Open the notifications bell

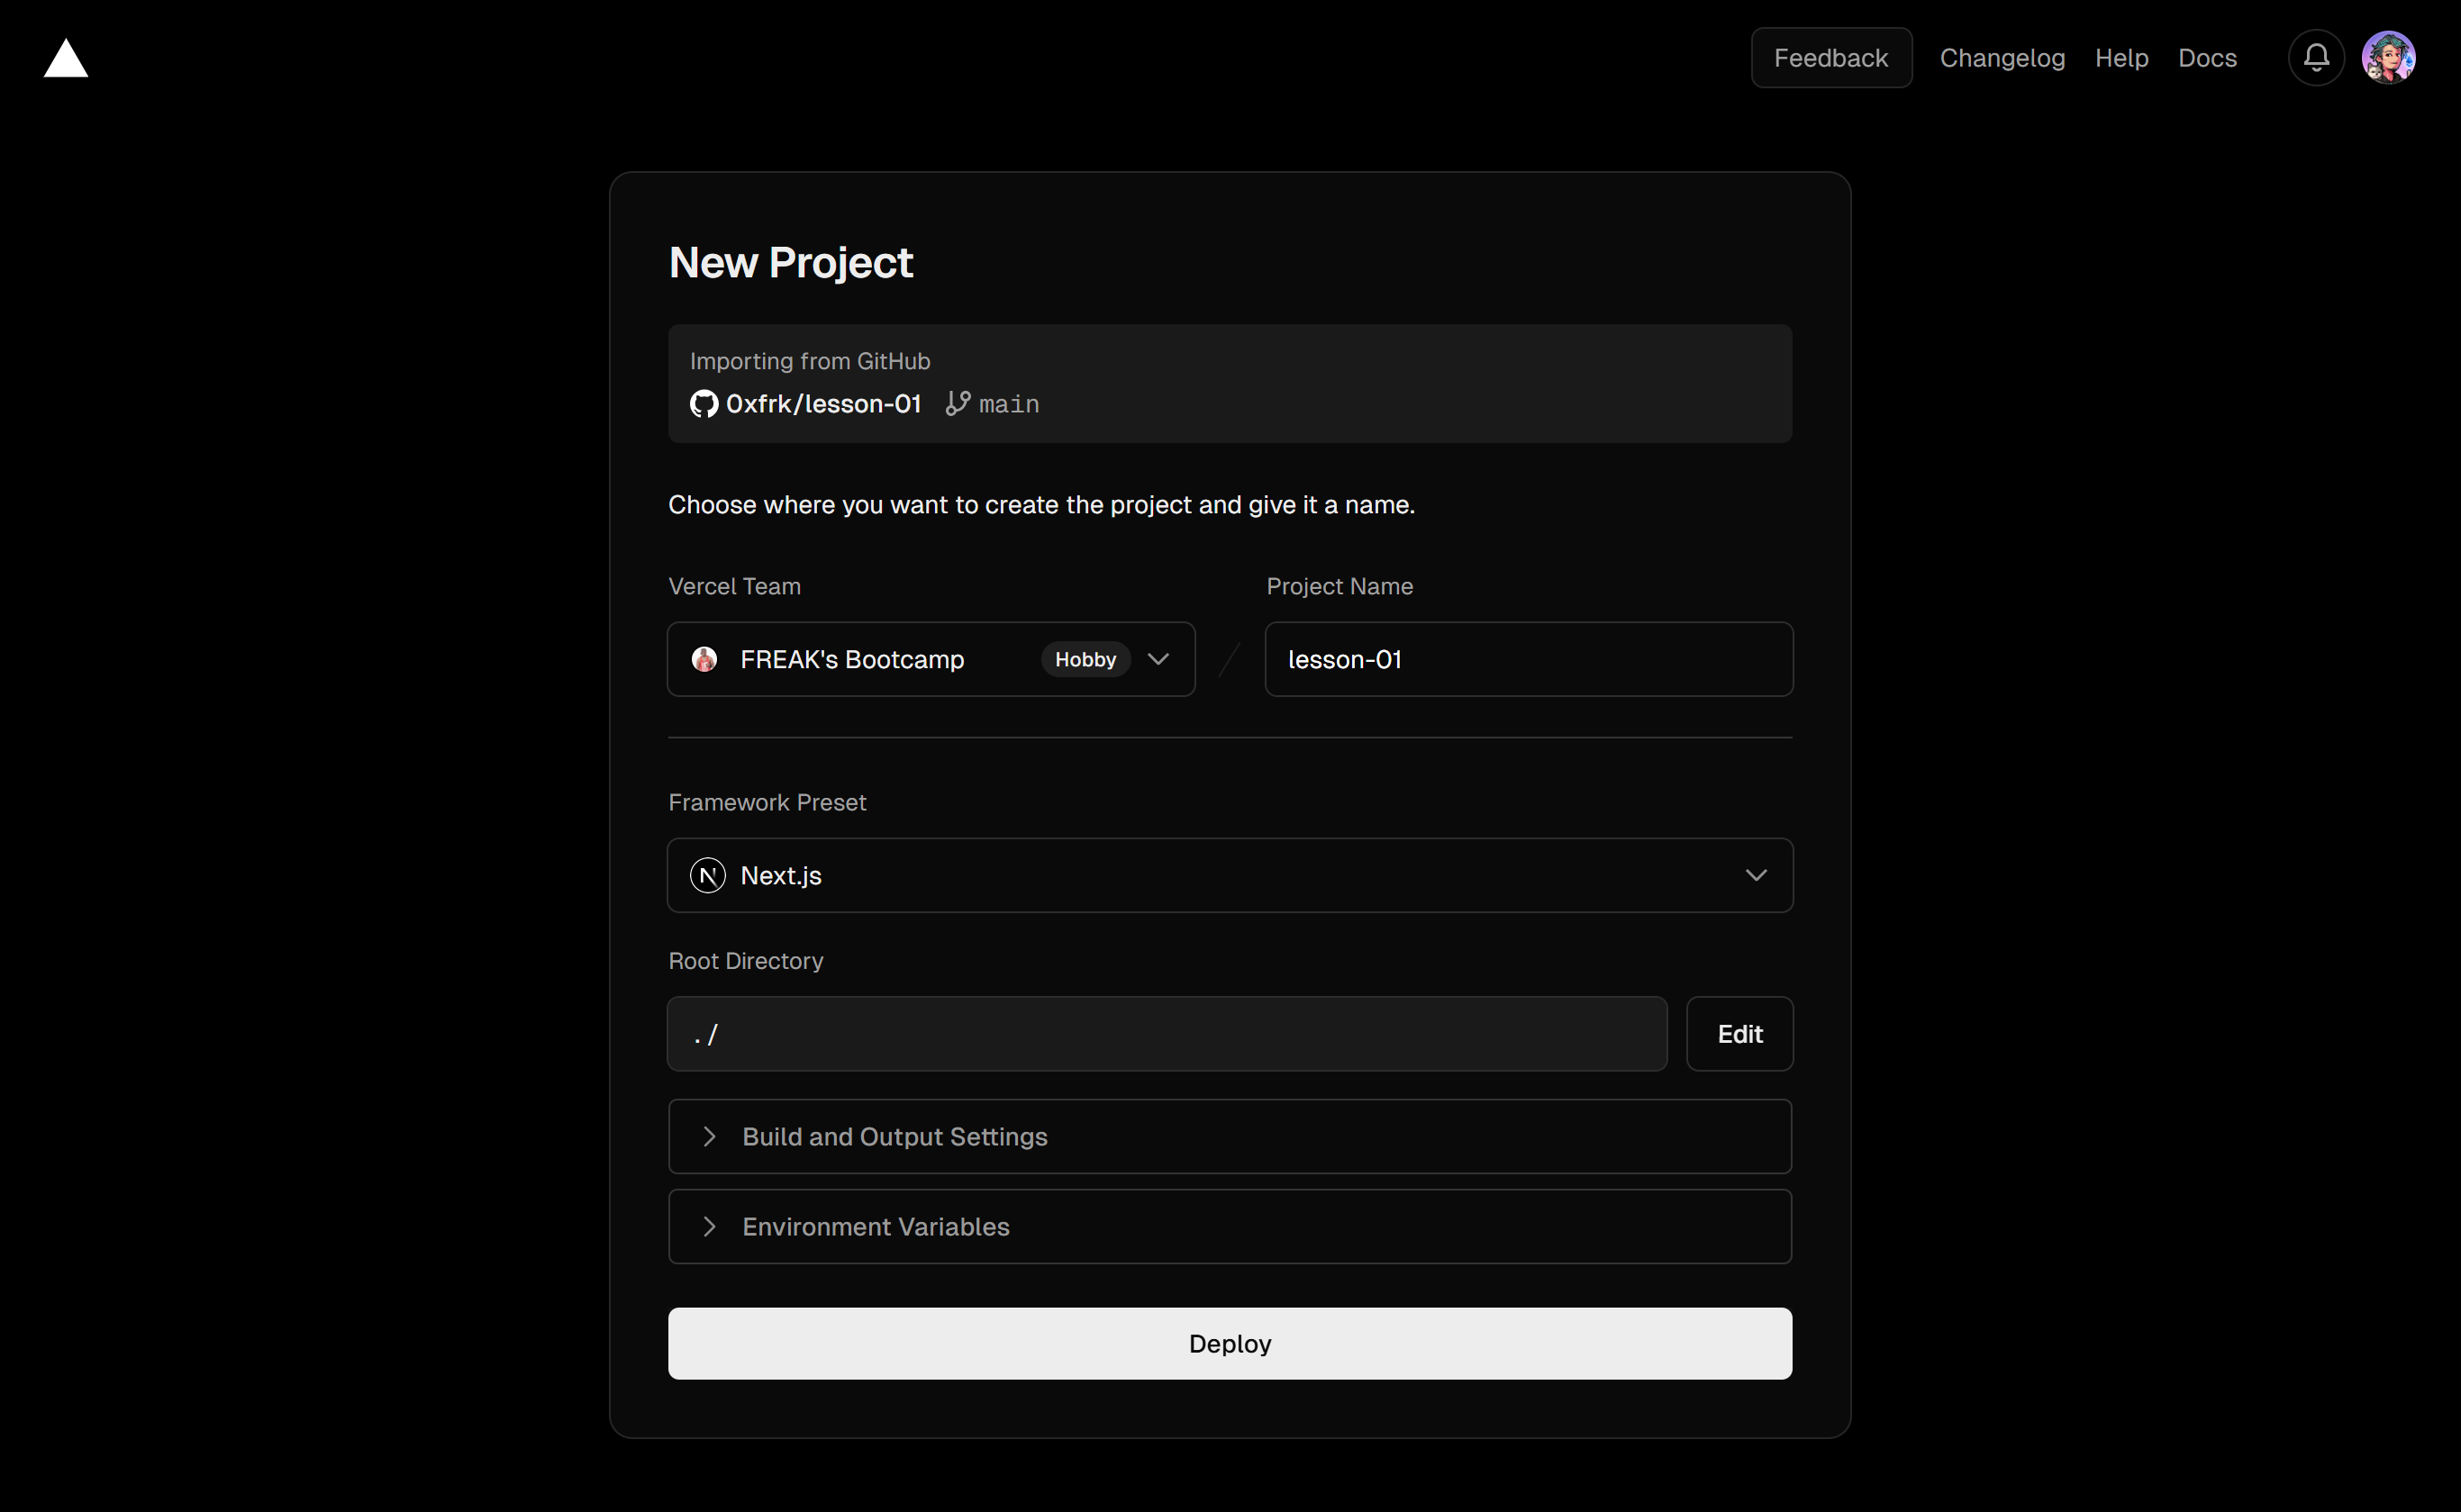click(x=2316, y=58)
